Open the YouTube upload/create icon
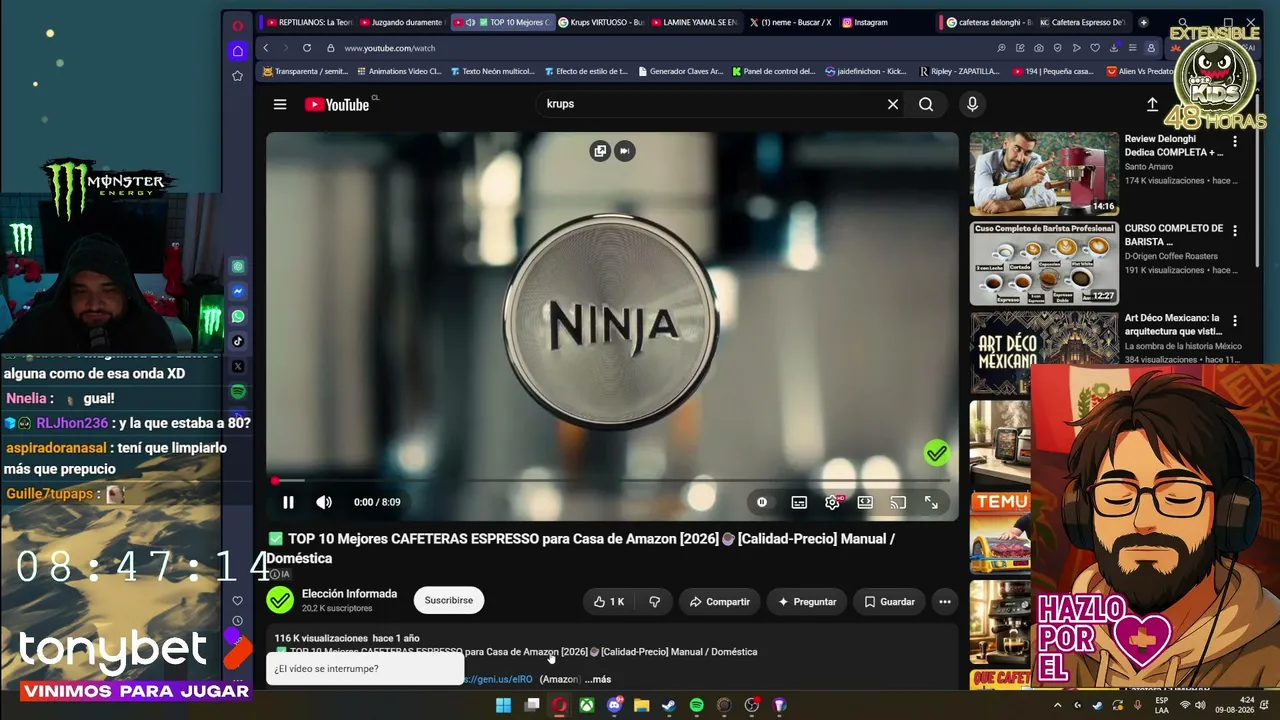 click(x=1152, y=104)
